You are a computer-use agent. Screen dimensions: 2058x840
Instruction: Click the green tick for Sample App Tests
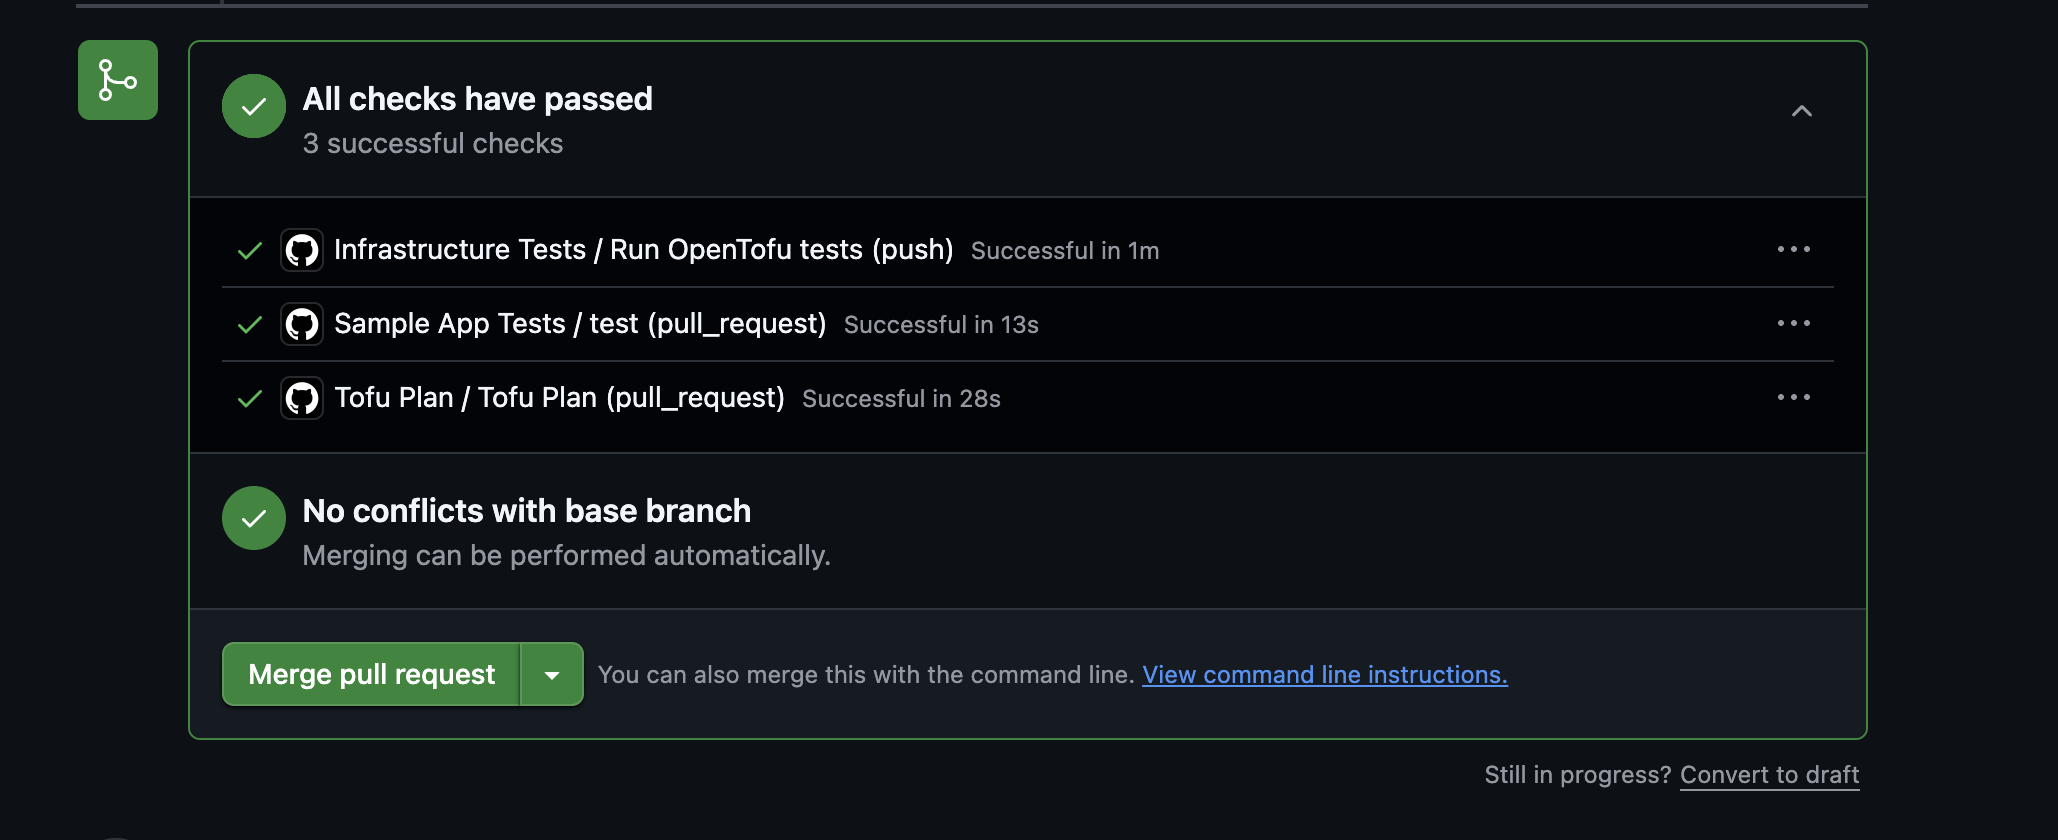pyautogui.click(x=250, y=324)
